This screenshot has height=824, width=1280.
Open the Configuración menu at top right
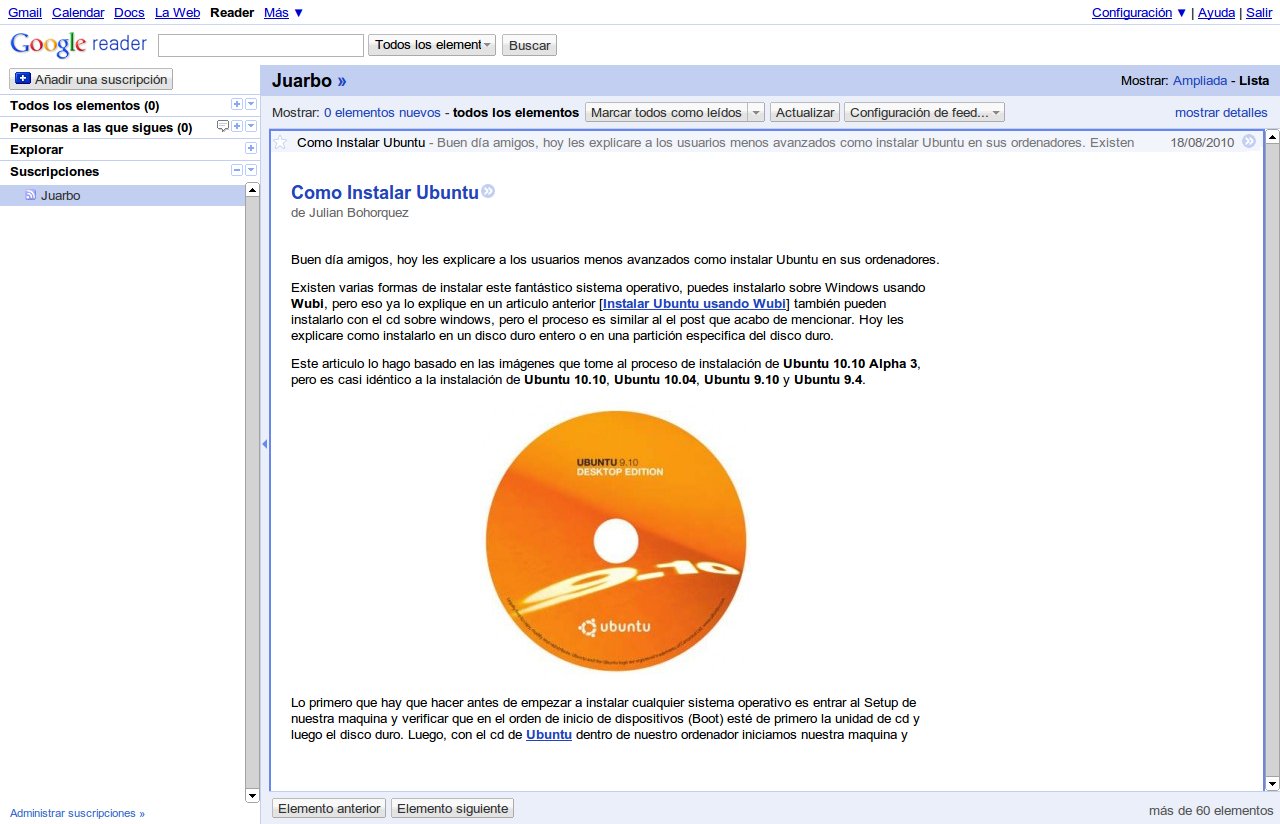[x=1139, y=13]
